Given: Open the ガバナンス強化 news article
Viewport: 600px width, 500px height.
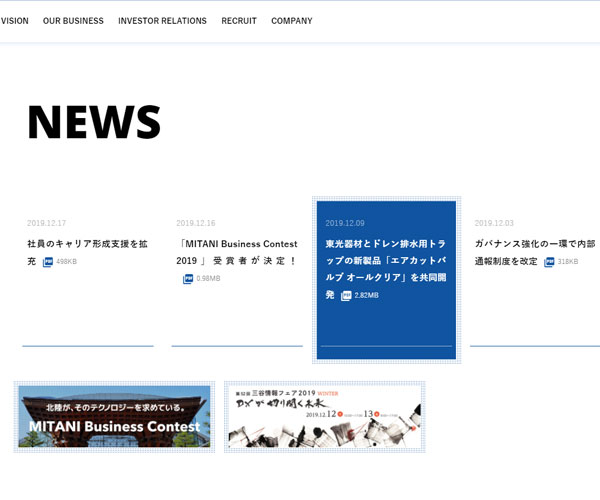Looking at the screenshot, I should coord(535,244).
